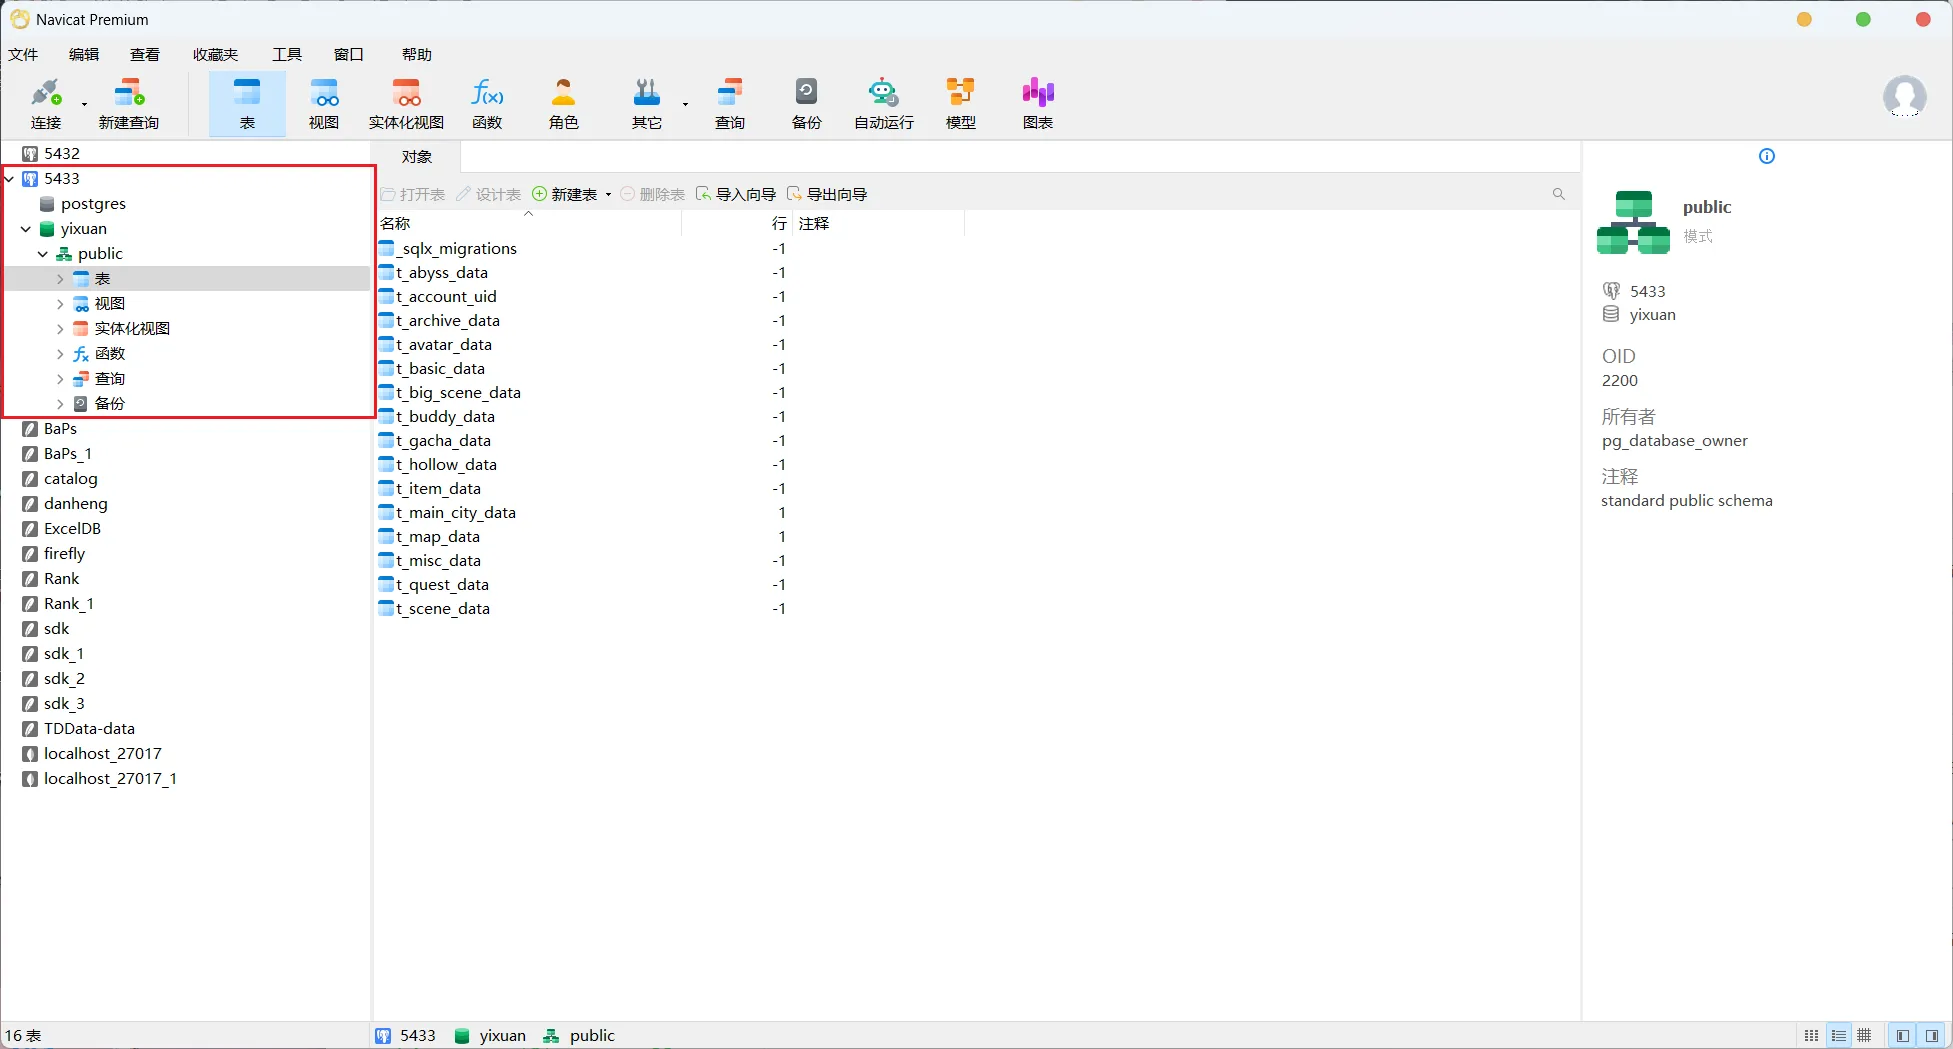Switch to the grid view icon in status bar
Viewport: 1953px width, 1049px height.
pyautogui.click(x=1864, y=1036)
